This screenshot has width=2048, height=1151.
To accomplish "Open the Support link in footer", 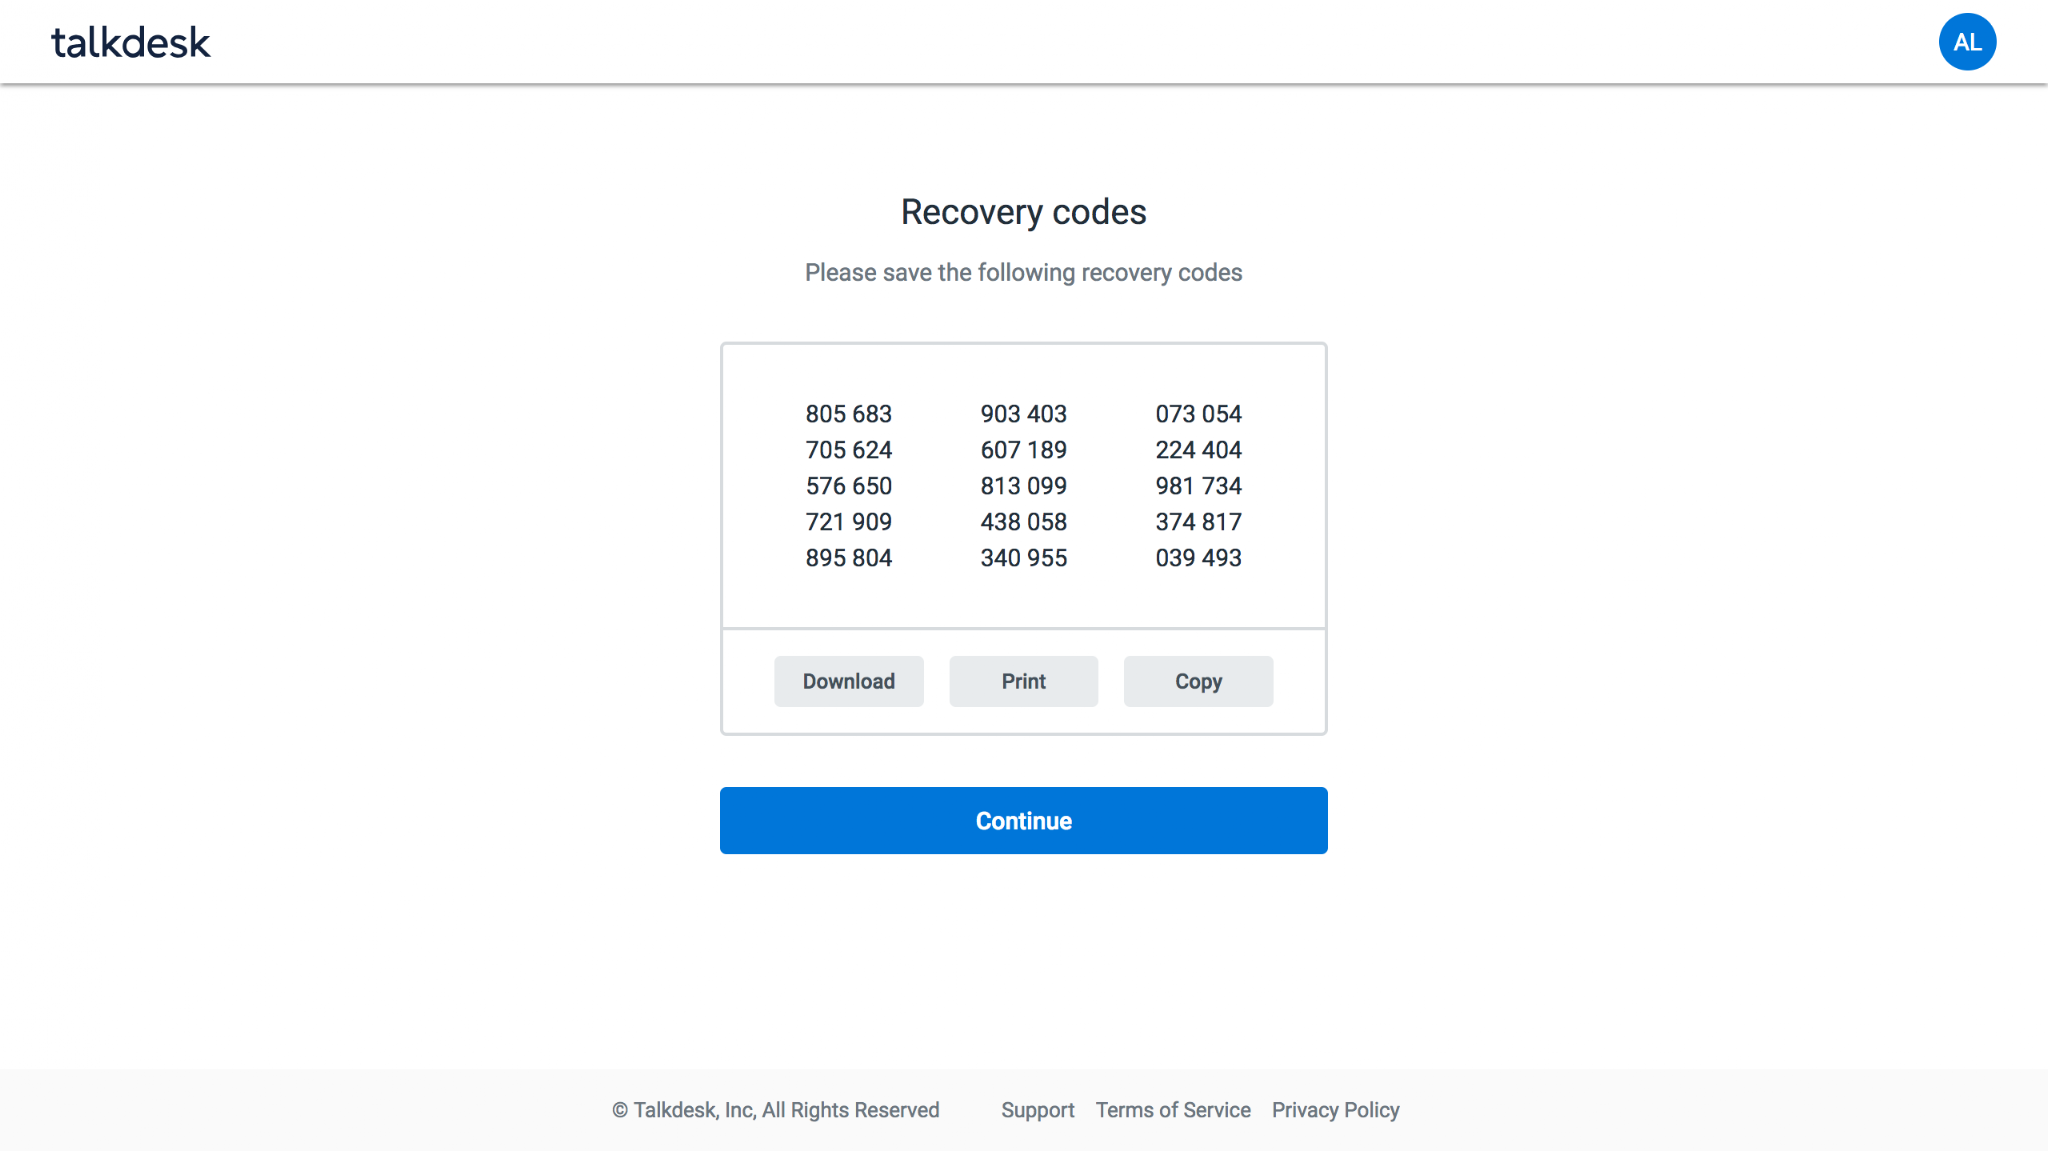I will tap(1038, 1110).
